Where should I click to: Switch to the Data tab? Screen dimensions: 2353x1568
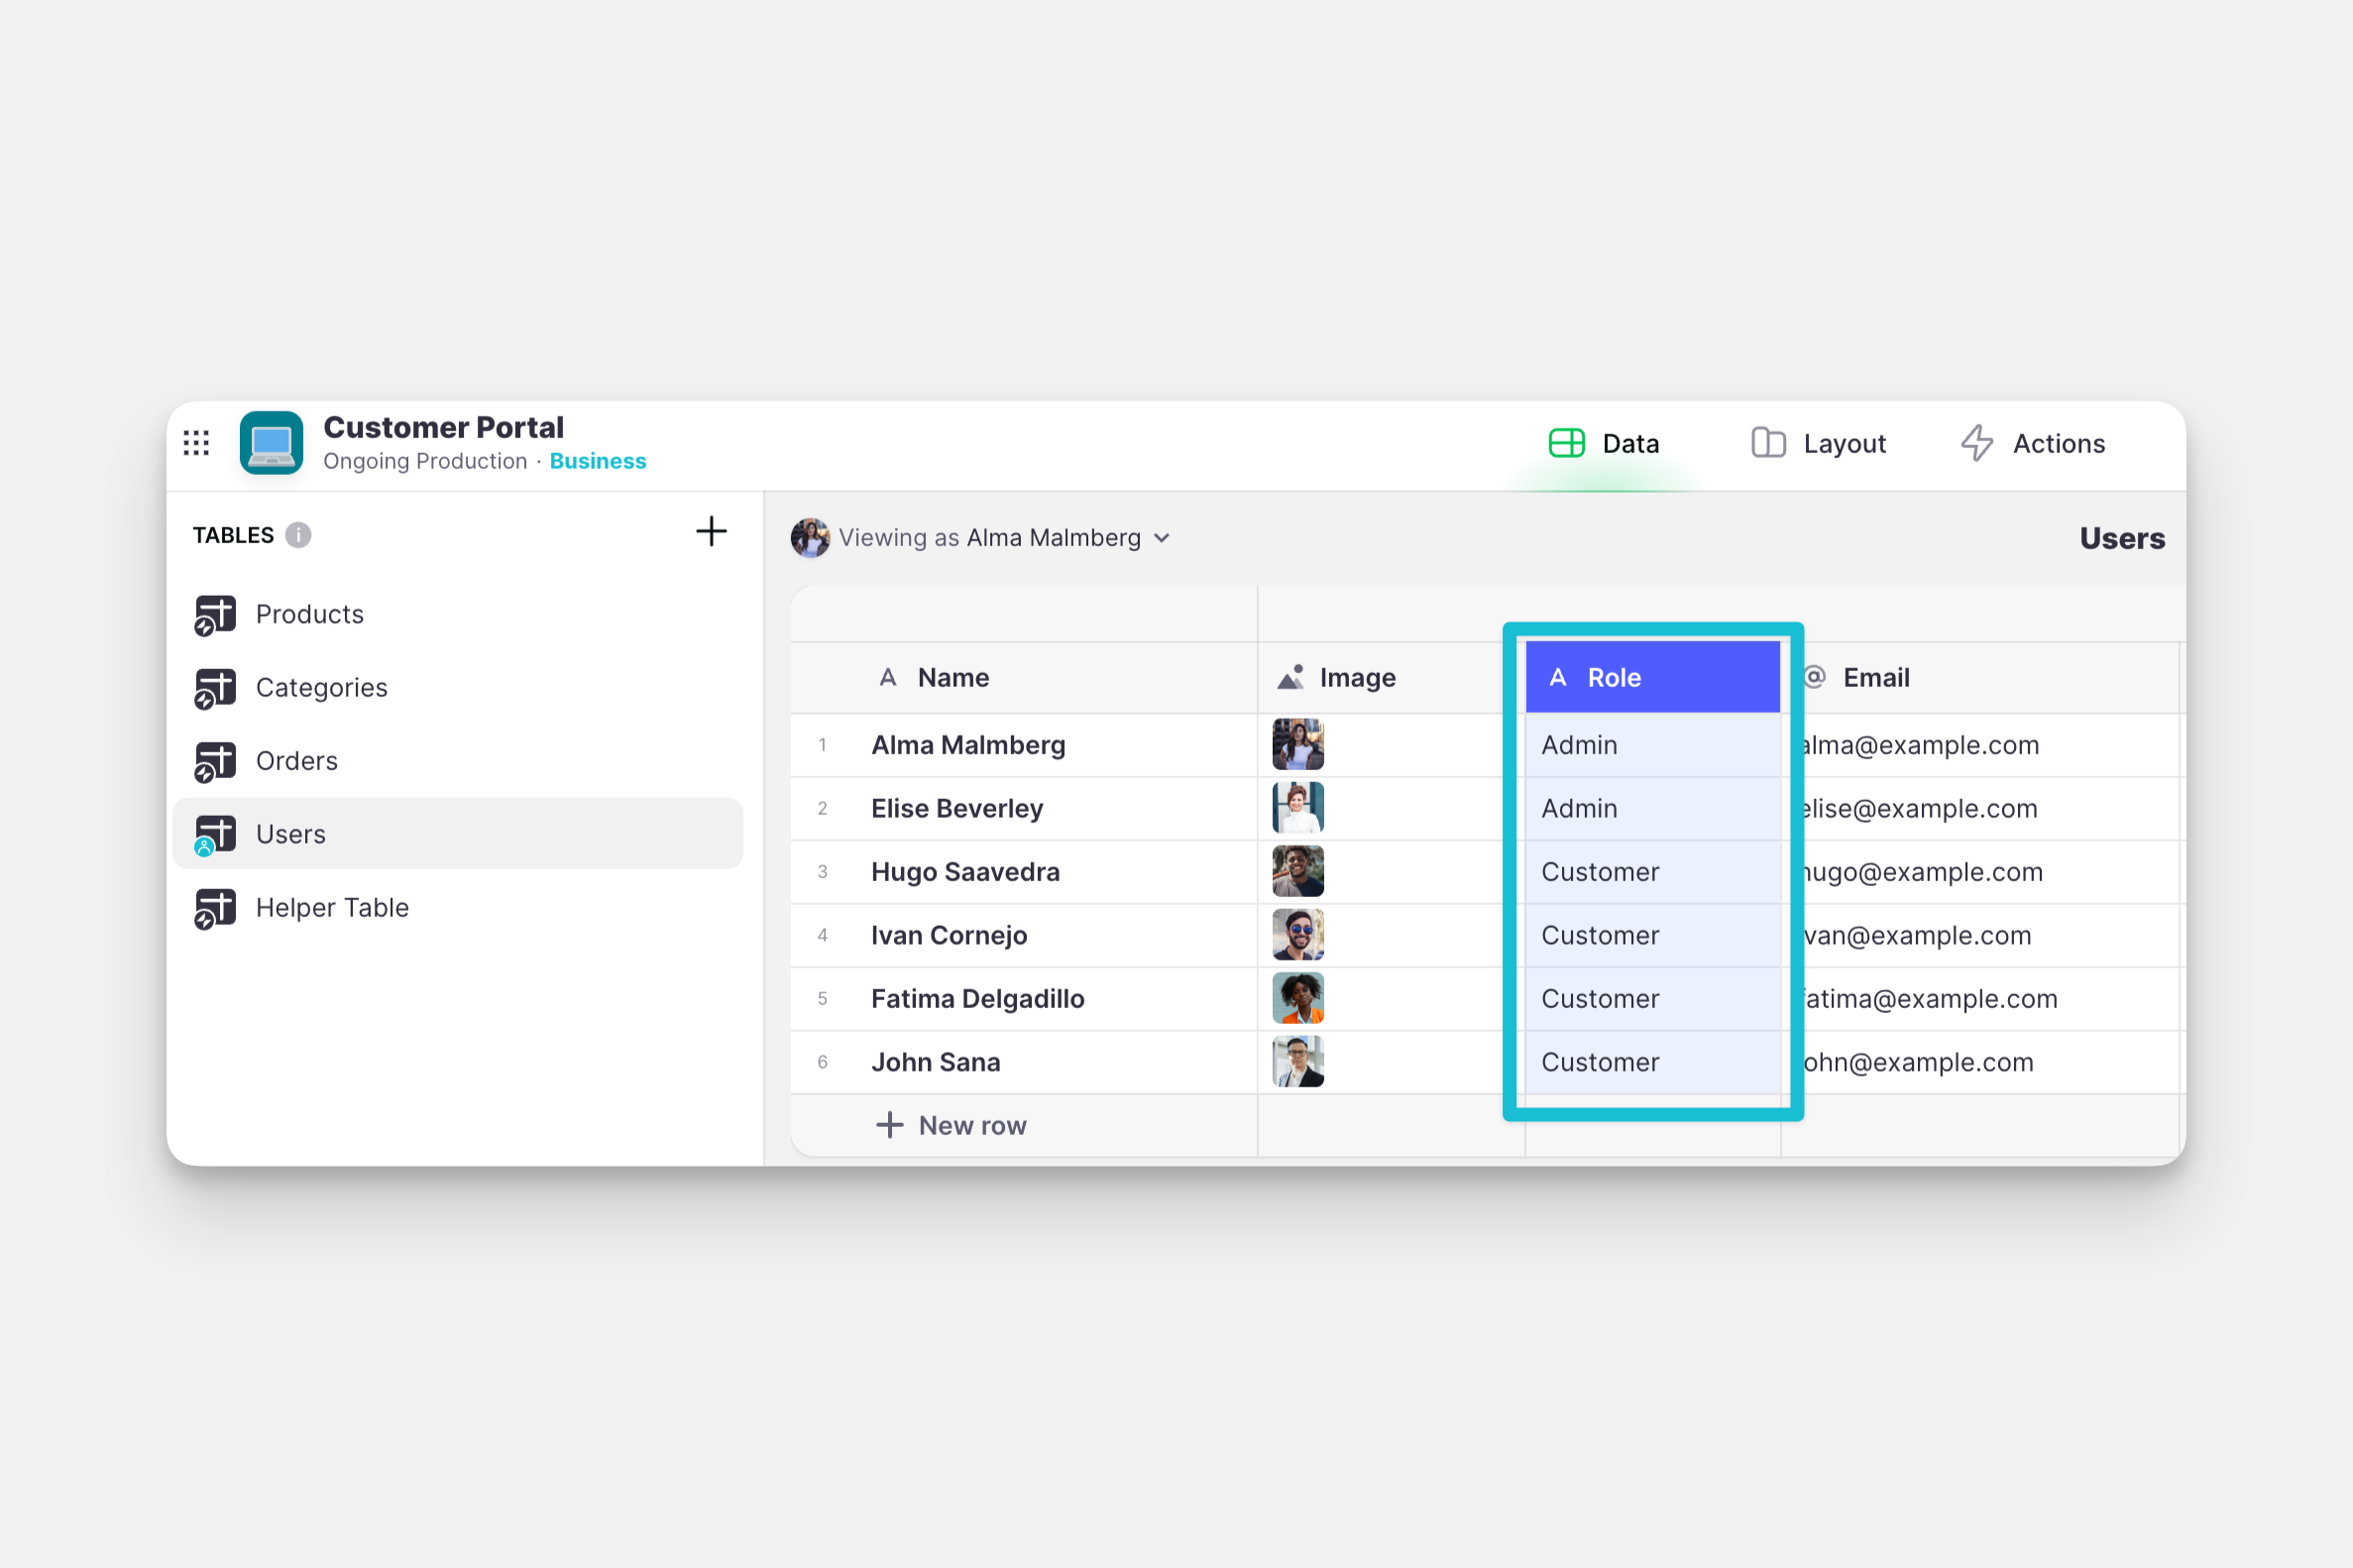click(x=1604, y=443)
